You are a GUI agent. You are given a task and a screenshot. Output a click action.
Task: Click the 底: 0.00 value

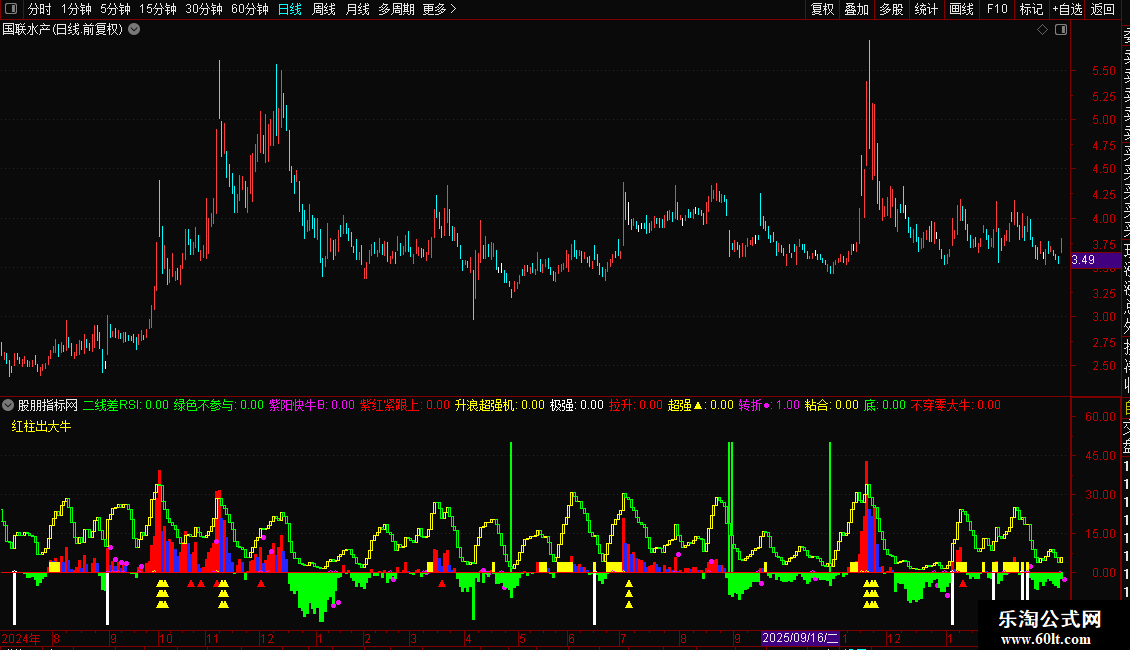pyautogui.click(x=884, y=405)
